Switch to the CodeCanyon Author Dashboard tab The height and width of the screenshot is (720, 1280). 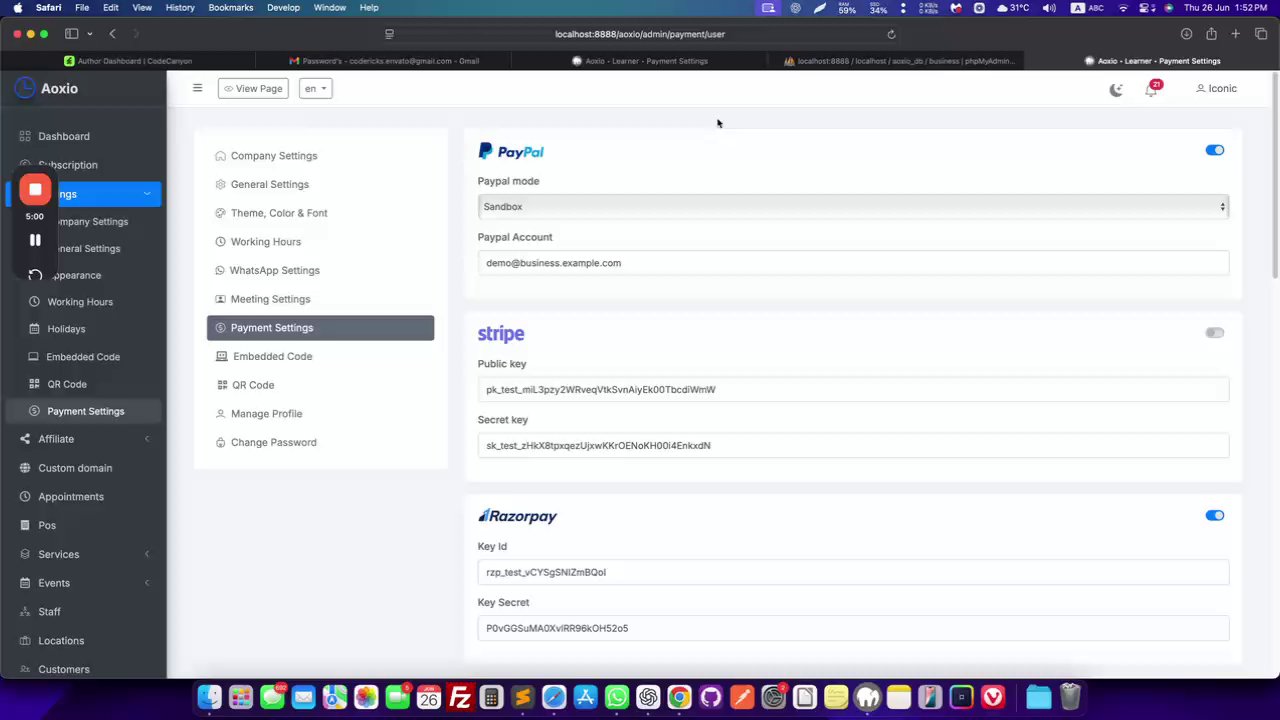click(x=128, y=61)
